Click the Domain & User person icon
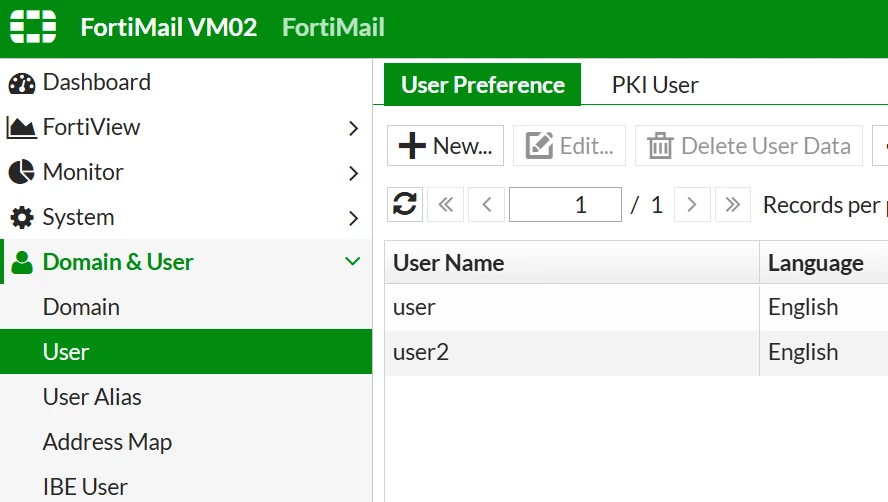Viewport: 888px width, 502px height. pyautogui.click(x=22, y=262)
